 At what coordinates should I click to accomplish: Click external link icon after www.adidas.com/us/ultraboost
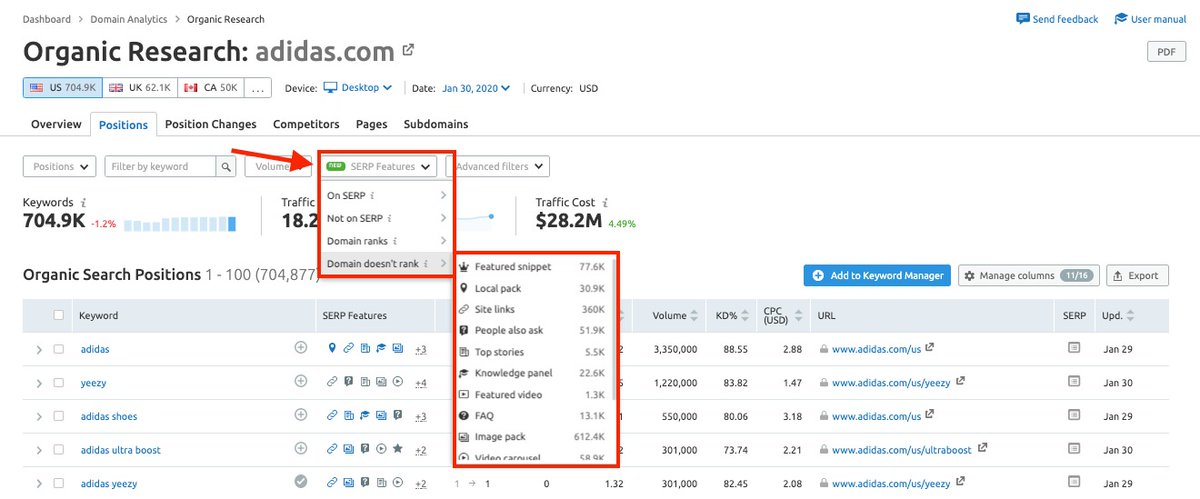tap(982, 449)
